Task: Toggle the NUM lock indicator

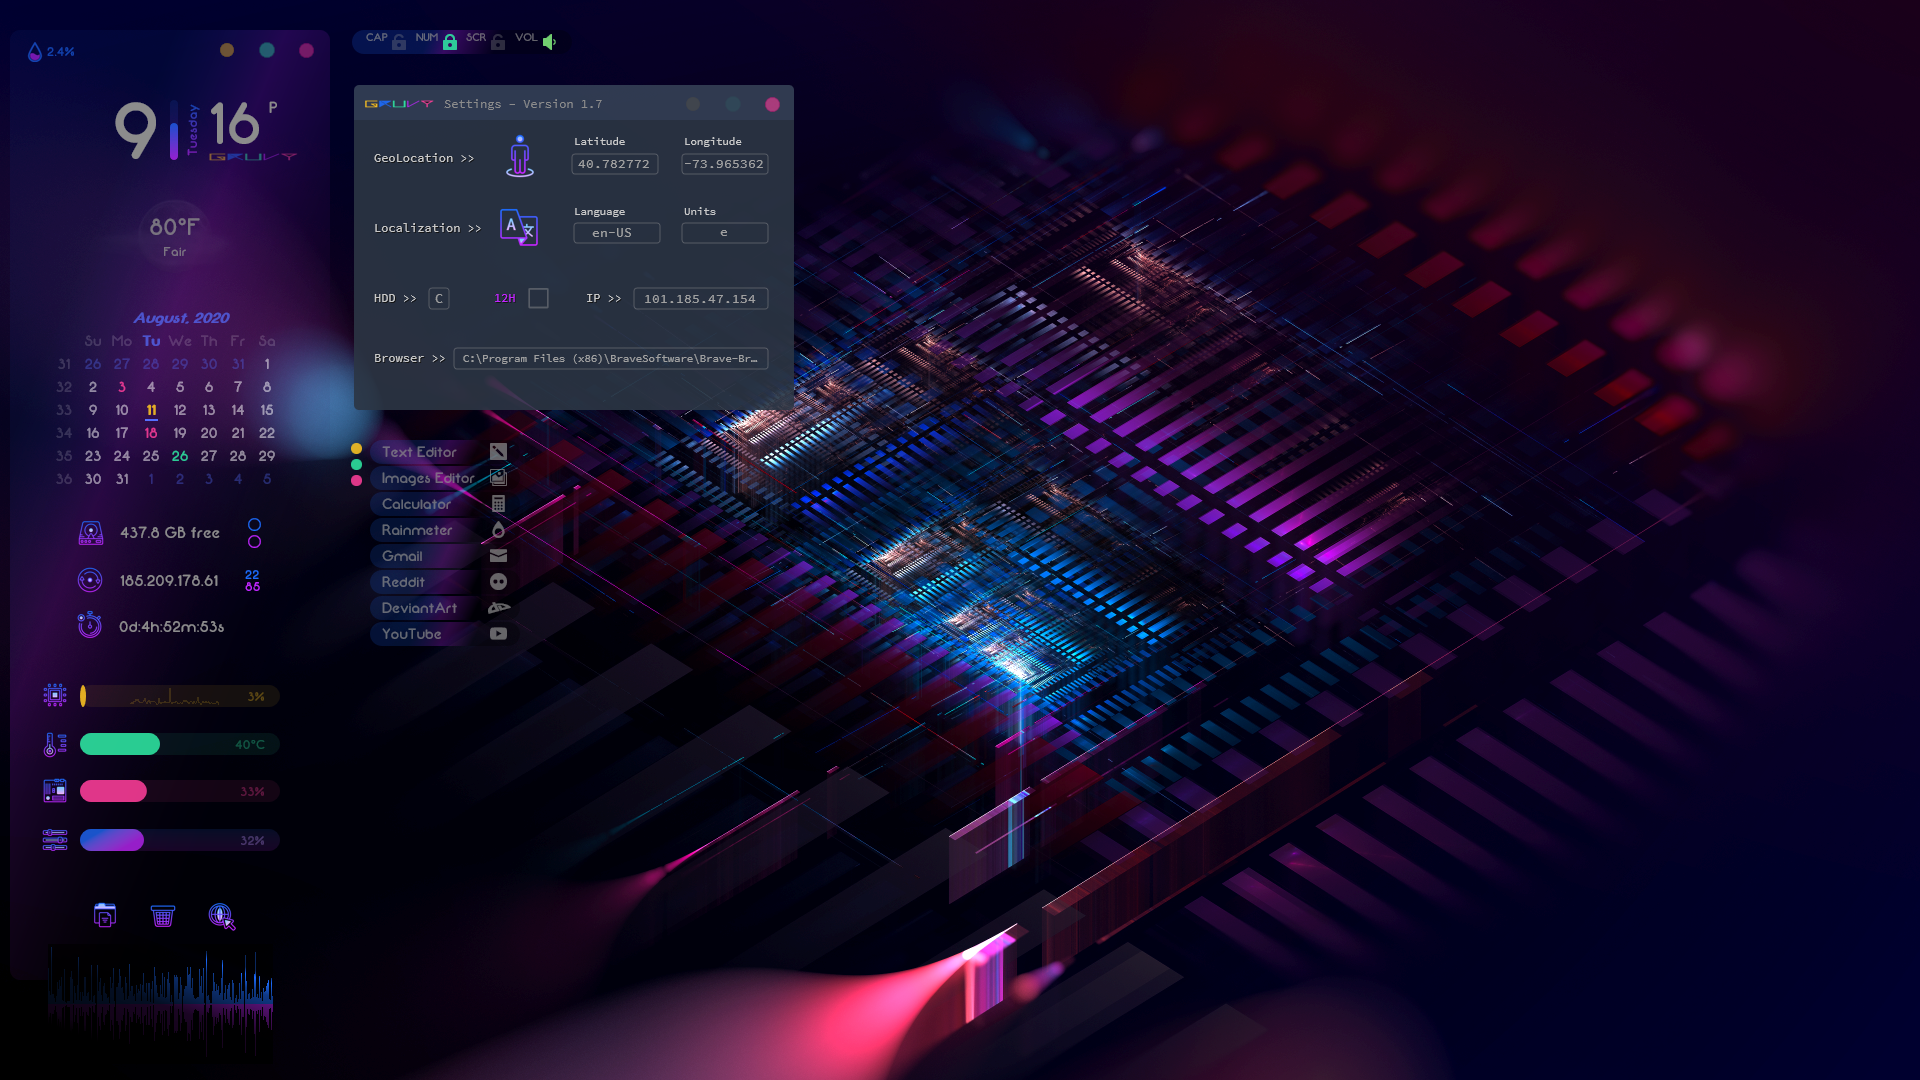Action: click(450, 42)
